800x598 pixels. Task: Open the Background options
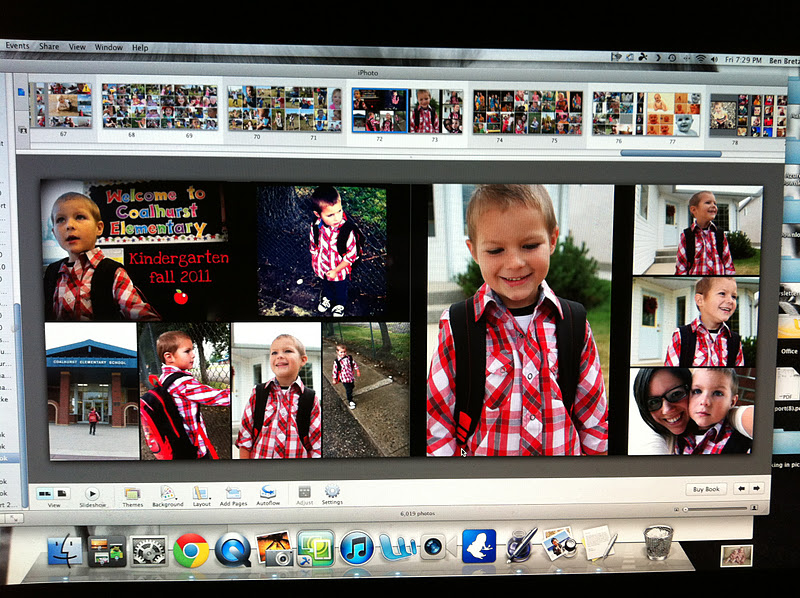click(x=167, y=493)
